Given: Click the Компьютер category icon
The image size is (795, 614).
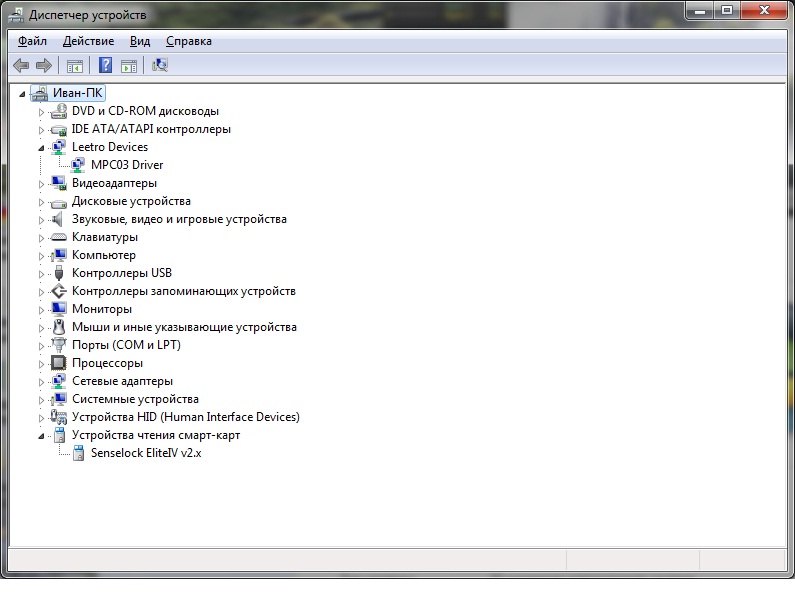Looking at the screenshot, I should coord(59,255).
